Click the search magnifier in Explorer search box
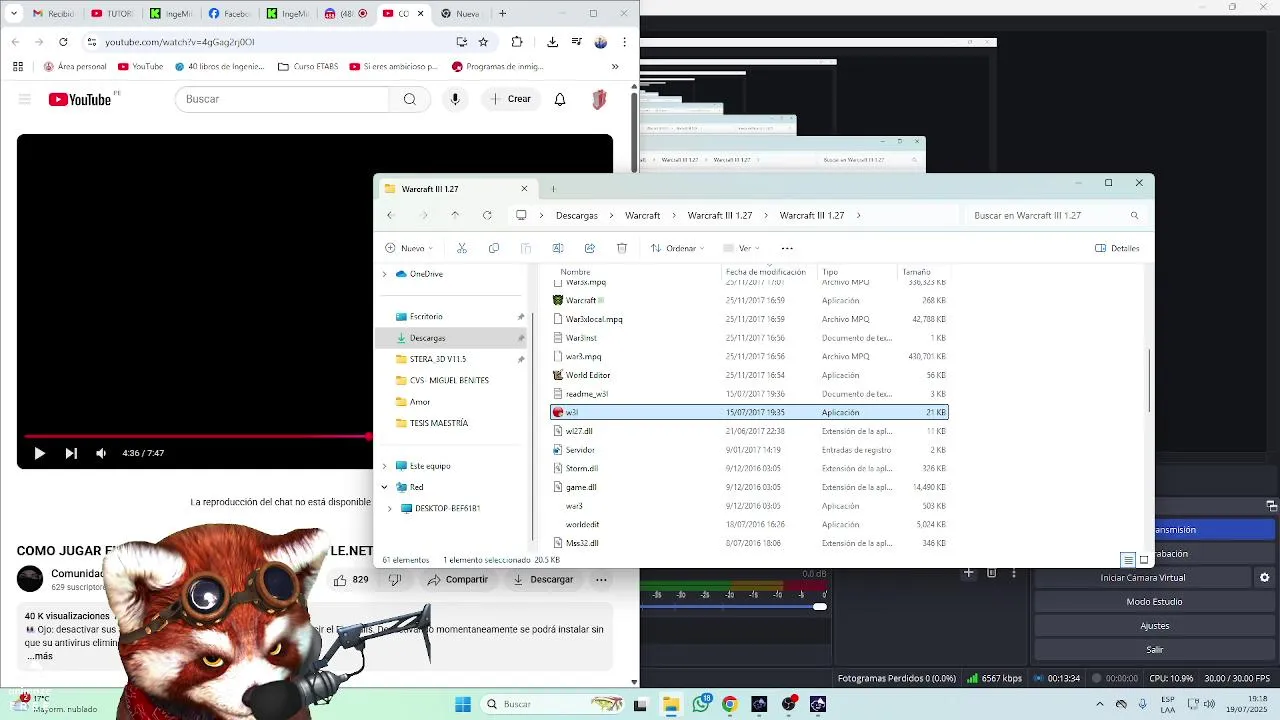Viewport: 1280px width, 720px height. tap(1134, 215)
